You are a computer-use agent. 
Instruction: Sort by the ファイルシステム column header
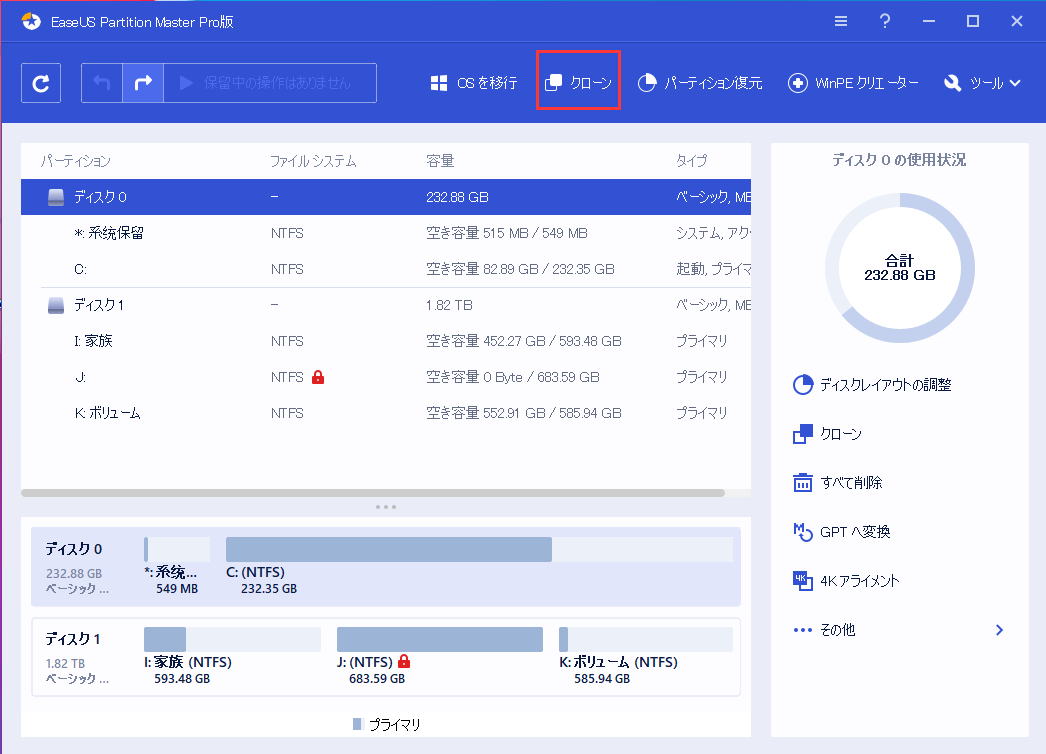click(313, 161)
